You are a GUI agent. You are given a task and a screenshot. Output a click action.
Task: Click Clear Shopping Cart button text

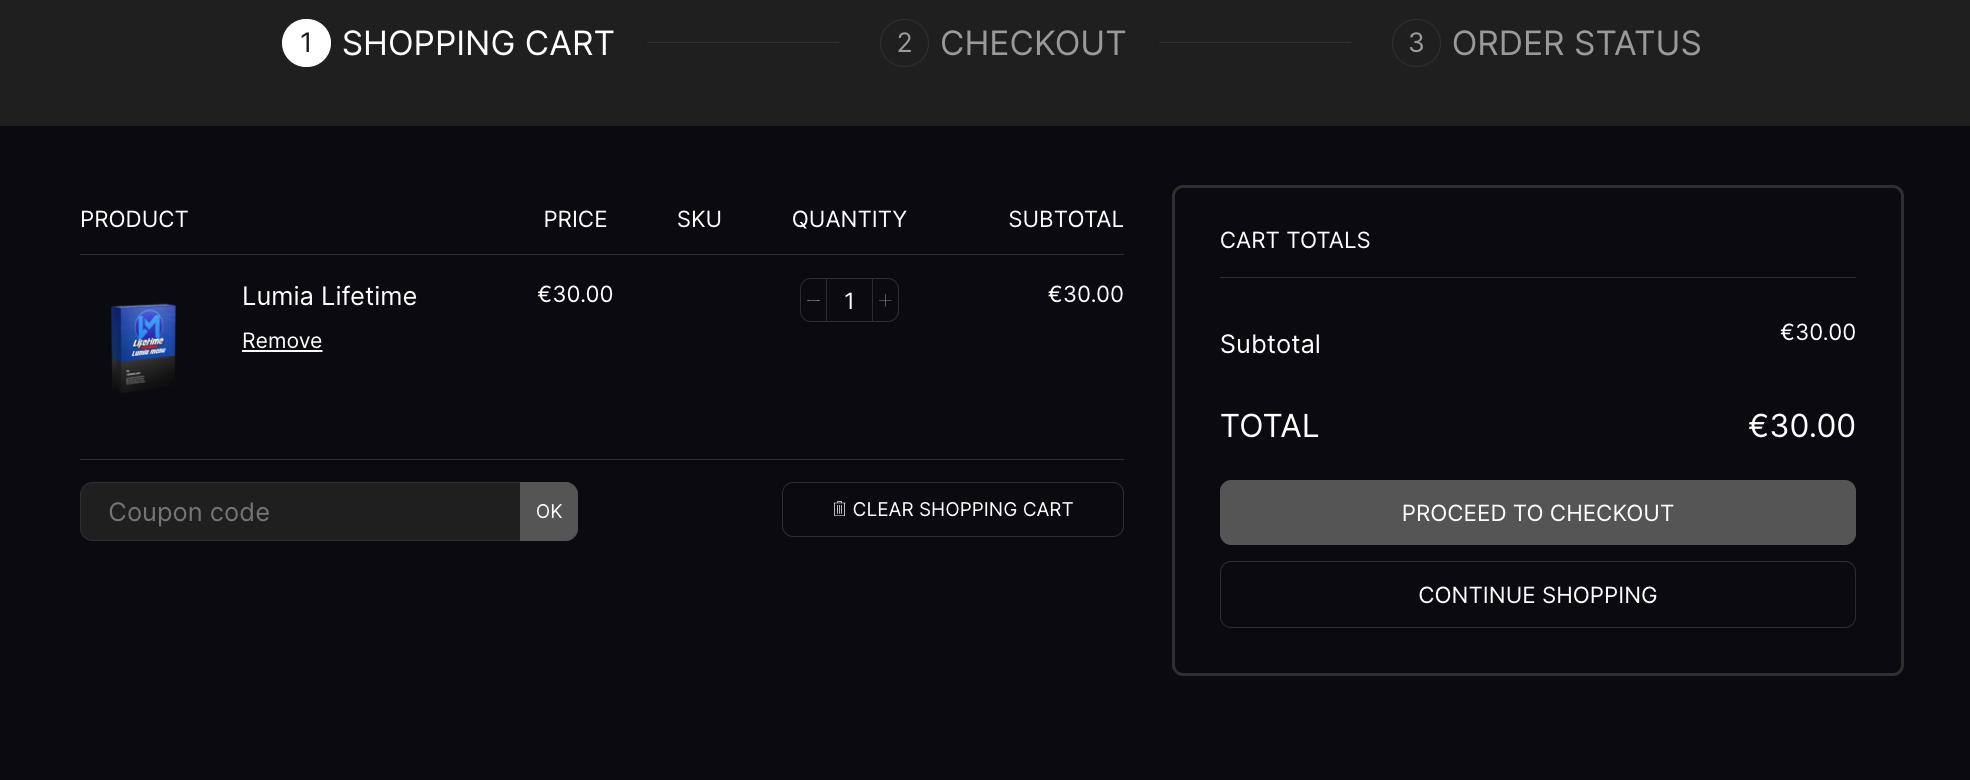[962, 509]
